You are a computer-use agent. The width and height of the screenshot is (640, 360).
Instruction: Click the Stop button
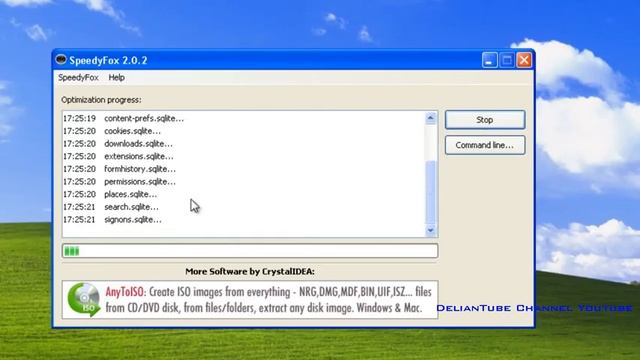485,120
